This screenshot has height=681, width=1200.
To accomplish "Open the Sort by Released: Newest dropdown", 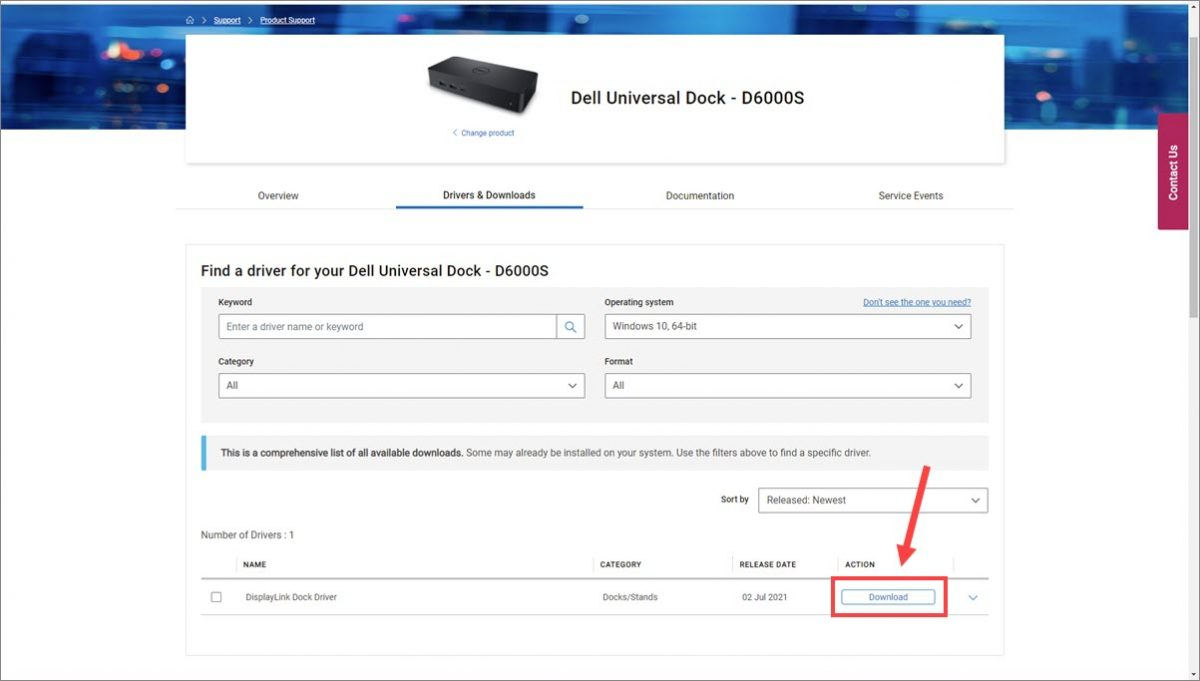I will click(872, 500).
